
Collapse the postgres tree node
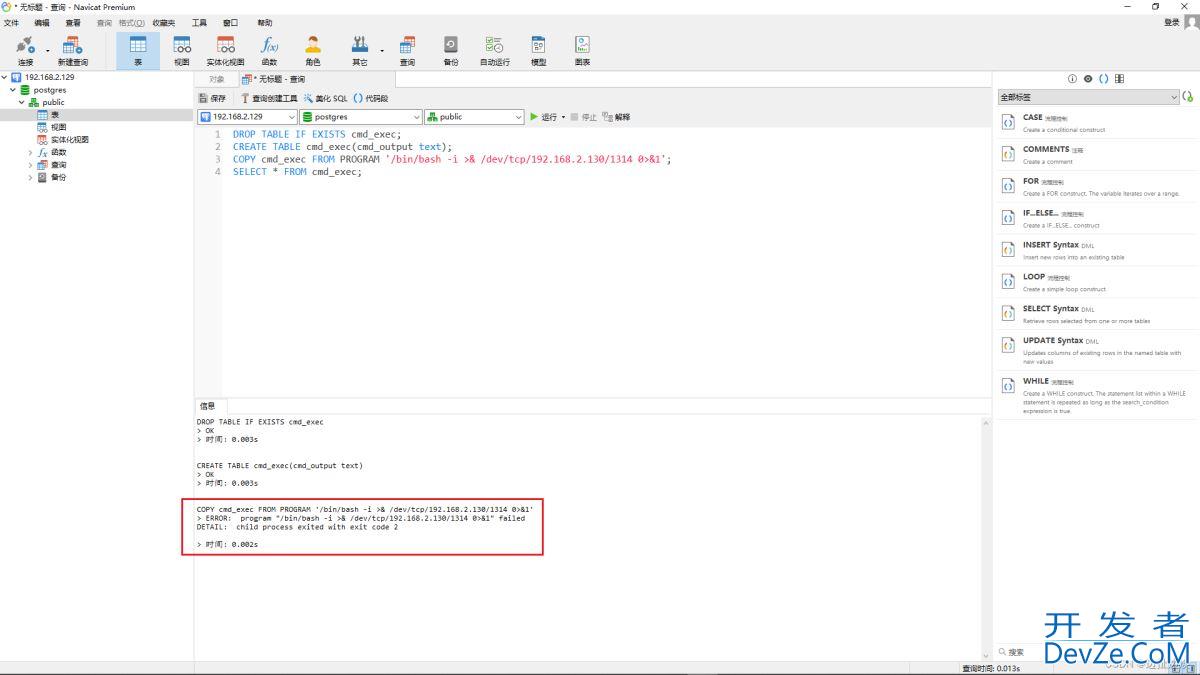pyautogui.click(x=13, y=90)
